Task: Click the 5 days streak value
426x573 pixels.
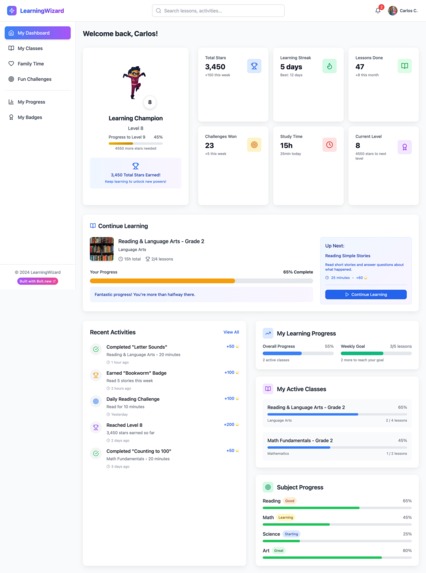Action: coord(291,67)
